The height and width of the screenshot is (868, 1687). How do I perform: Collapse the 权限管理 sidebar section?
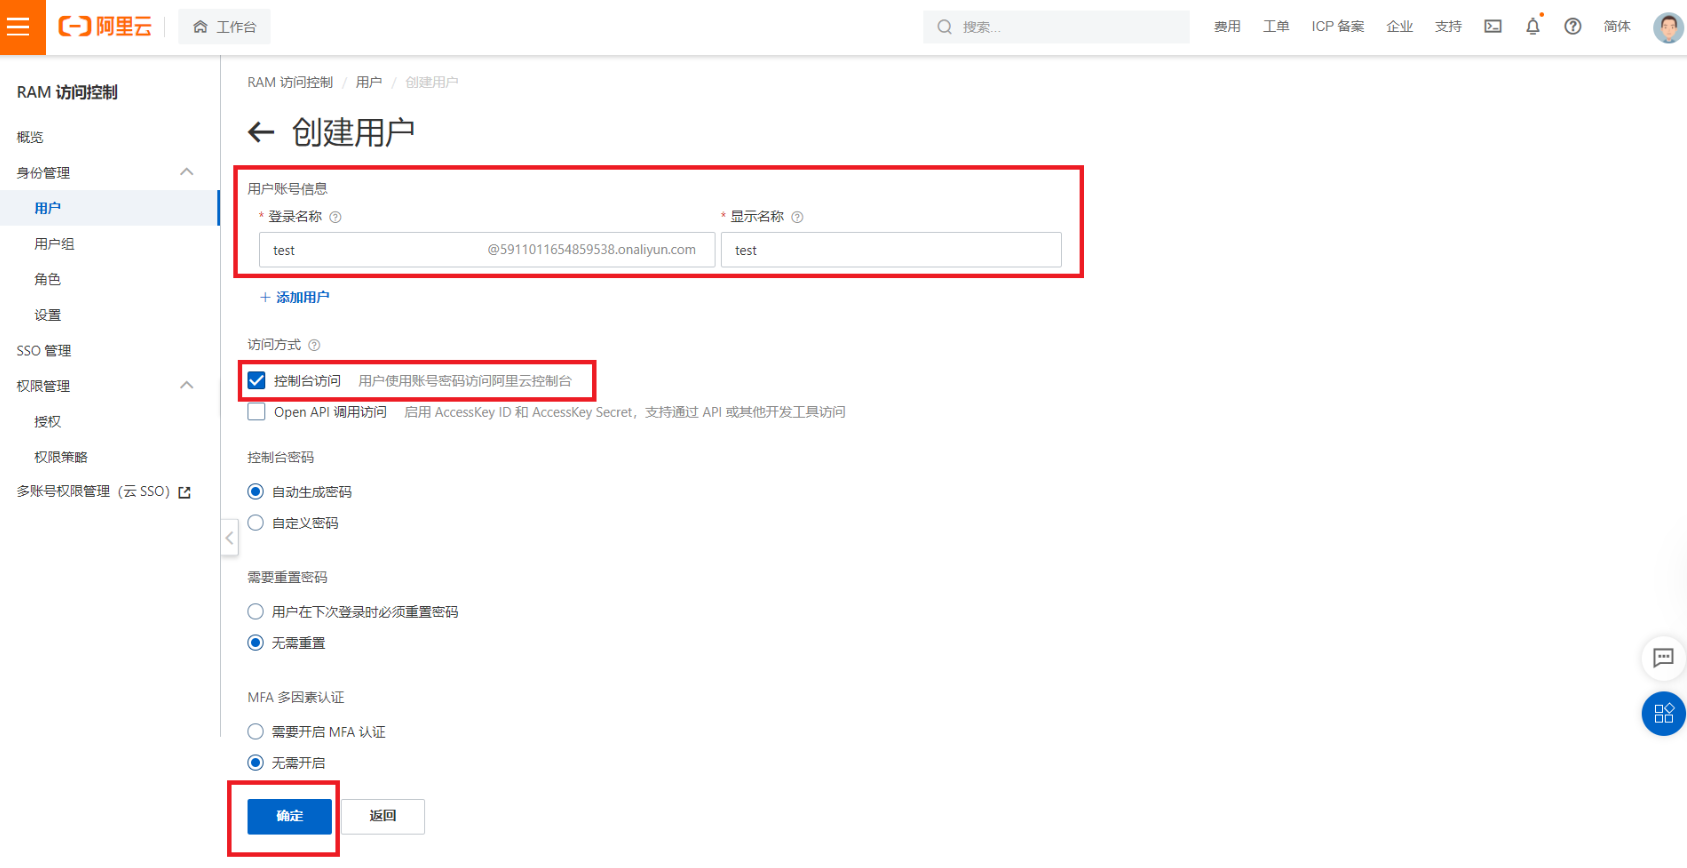(x=187, y=385)
